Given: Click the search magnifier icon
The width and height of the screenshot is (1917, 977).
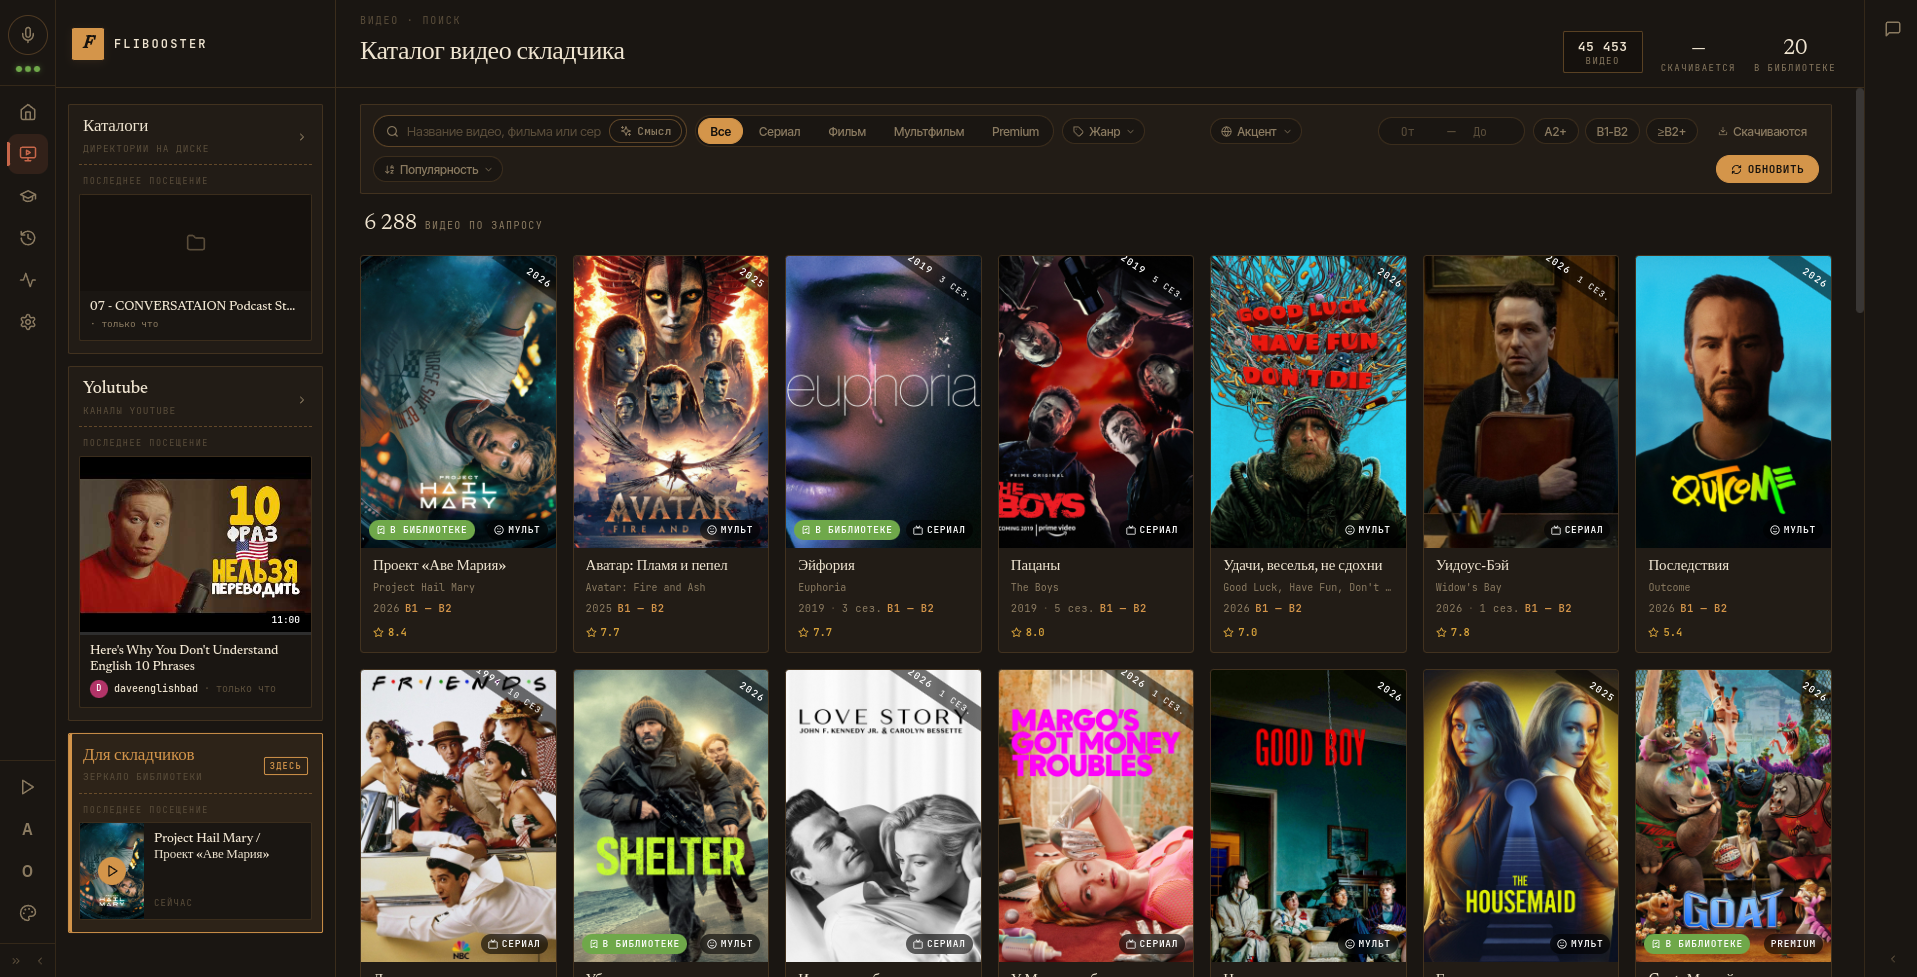Looking at the screenshot, I should point(393,132).
